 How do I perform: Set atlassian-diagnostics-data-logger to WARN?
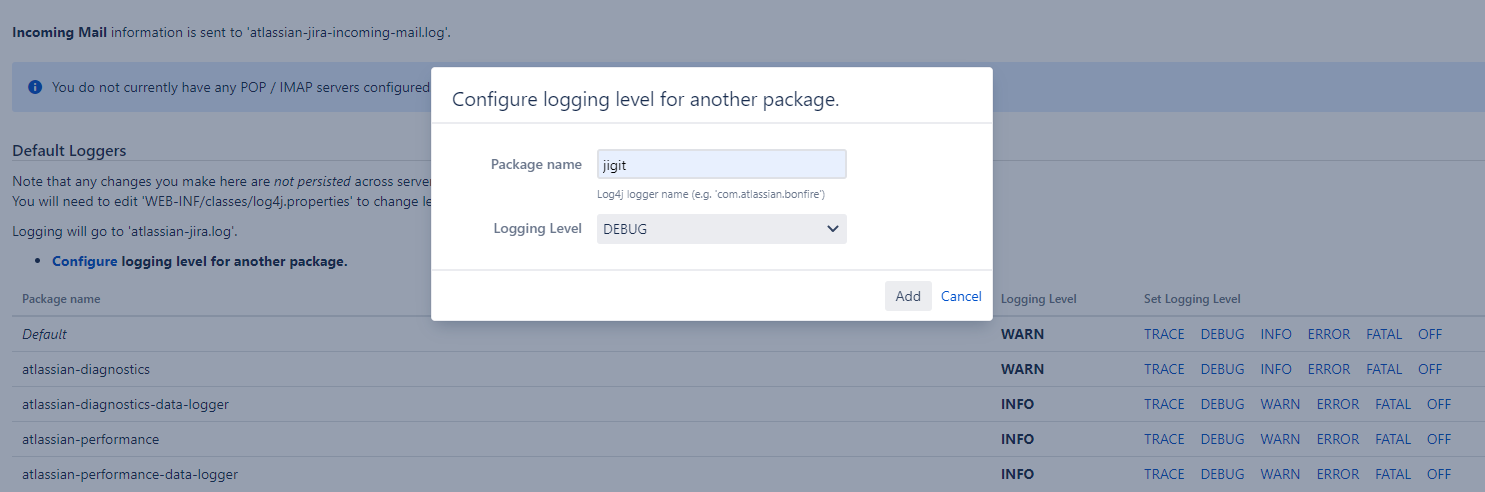click(1280, 404)
